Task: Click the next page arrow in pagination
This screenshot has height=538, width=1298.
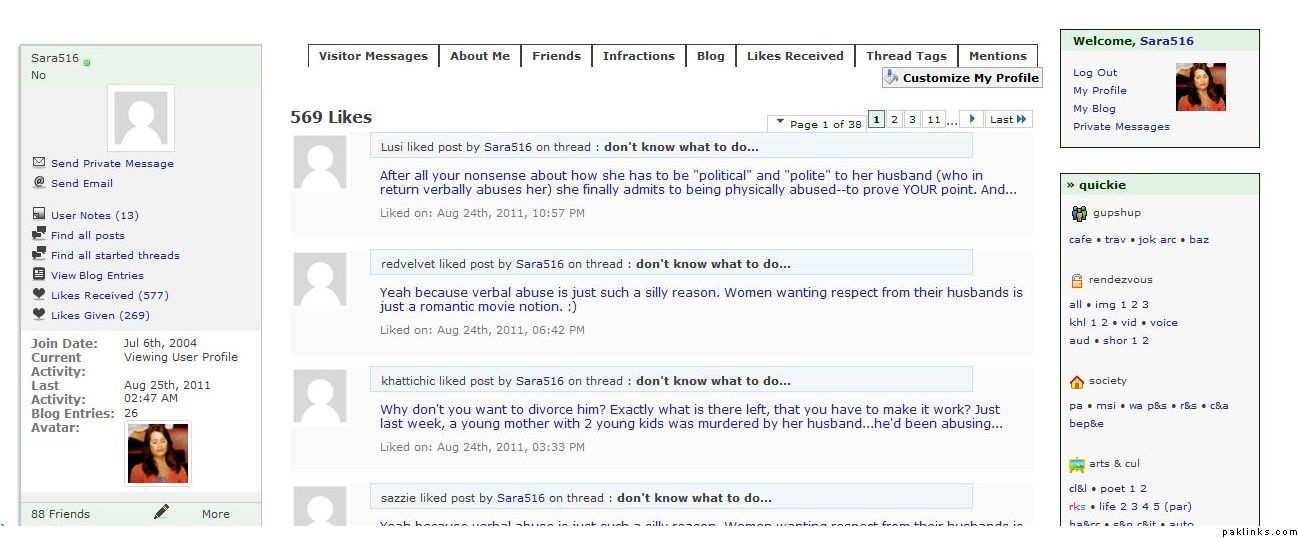Action: point(970,120)
